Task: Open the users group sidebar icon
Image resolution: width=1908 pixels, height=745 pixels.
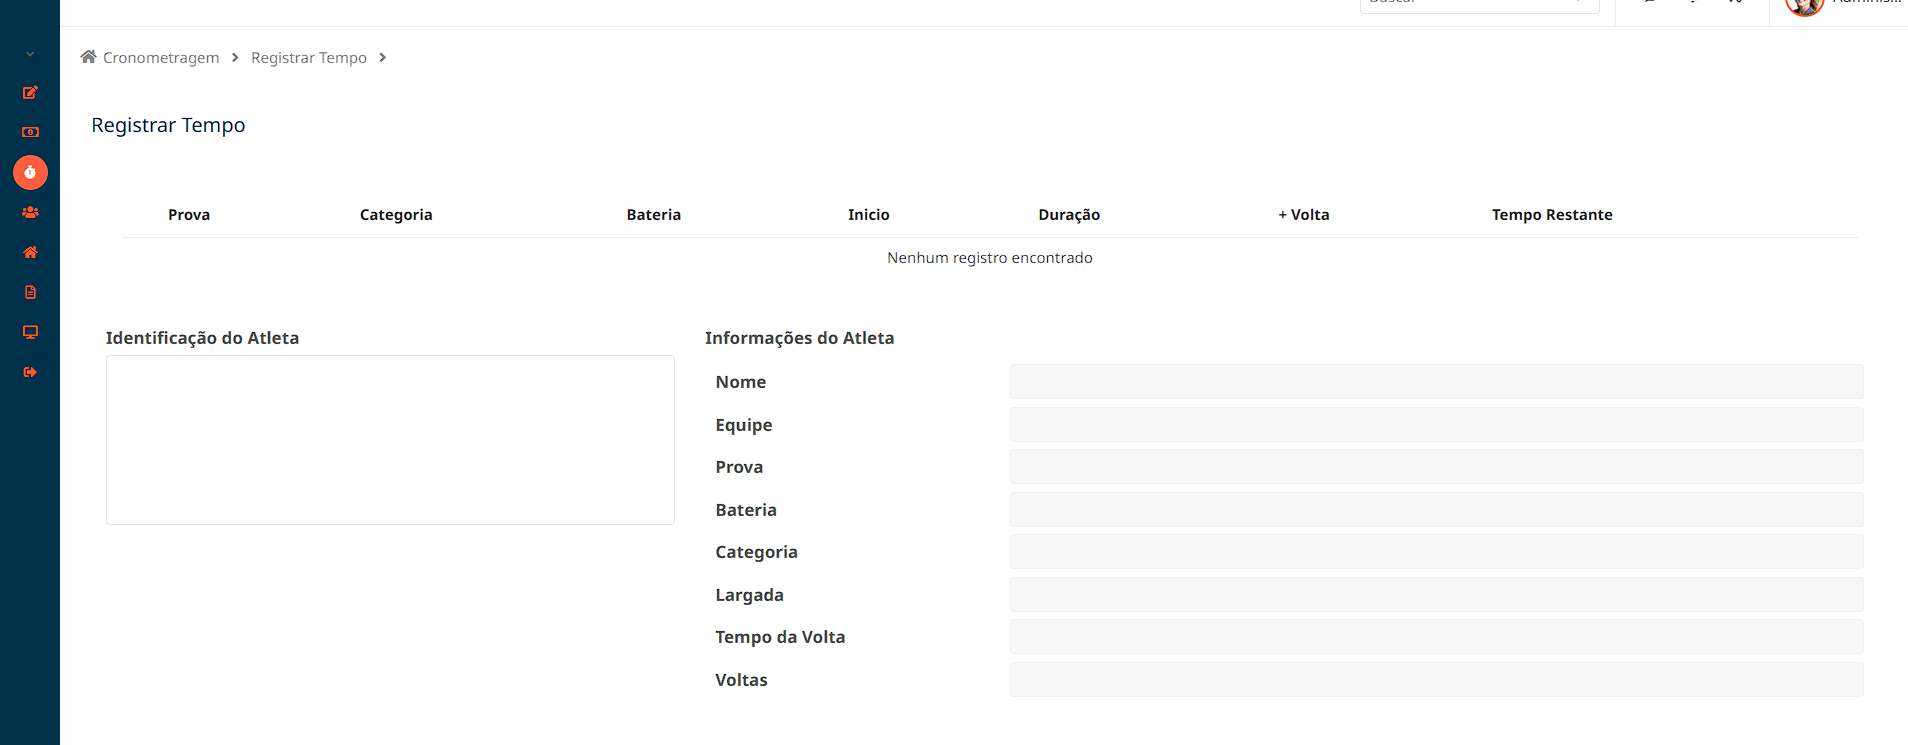Action: click(30, 212)
